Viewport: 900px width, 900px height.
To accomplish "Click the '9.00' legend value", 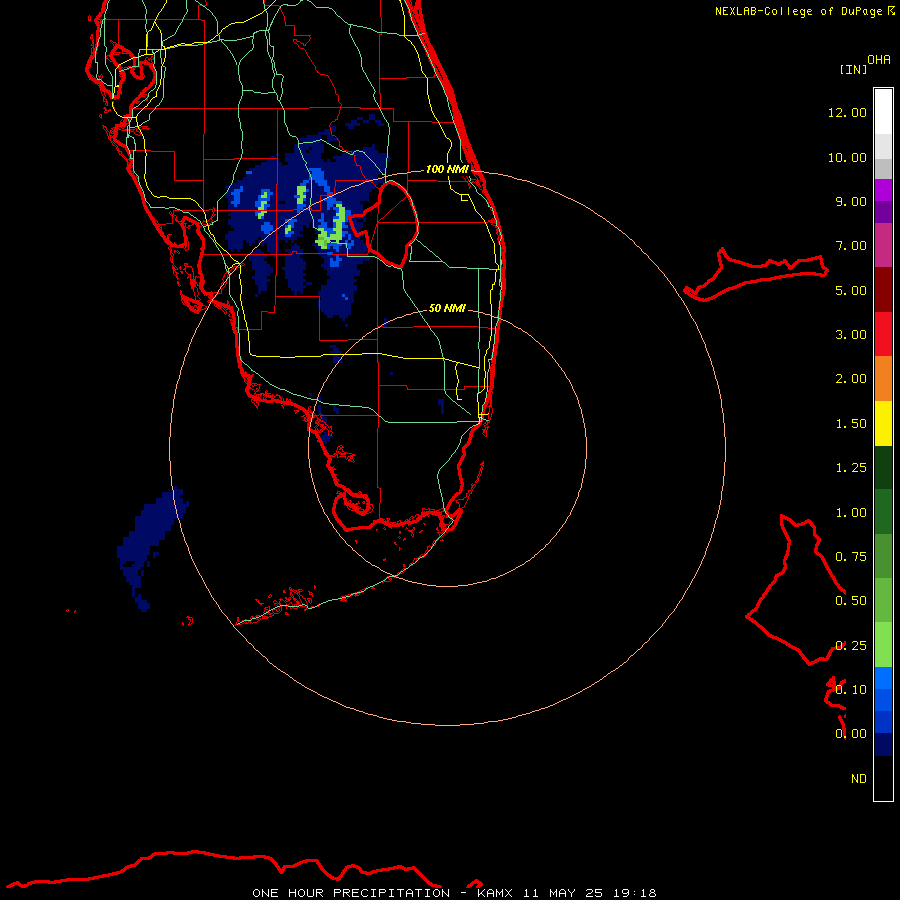I will click(x=851, y=201).
